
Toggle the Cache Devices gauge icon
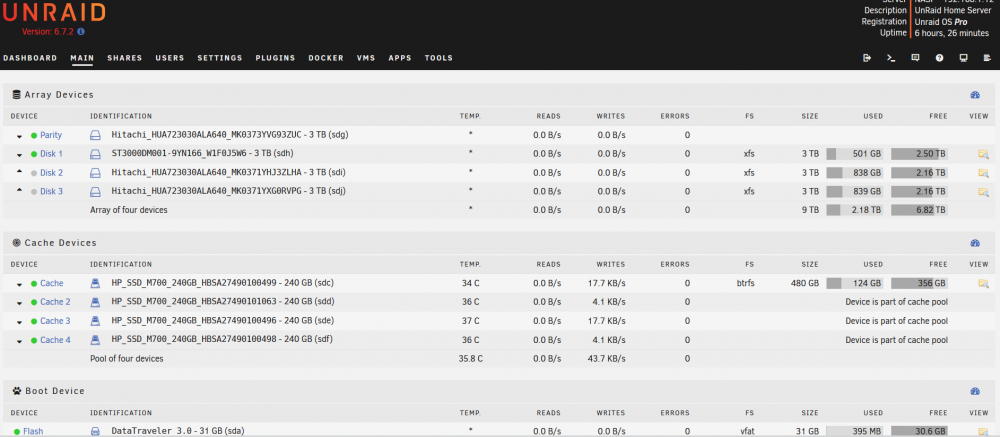coord(974,243)
